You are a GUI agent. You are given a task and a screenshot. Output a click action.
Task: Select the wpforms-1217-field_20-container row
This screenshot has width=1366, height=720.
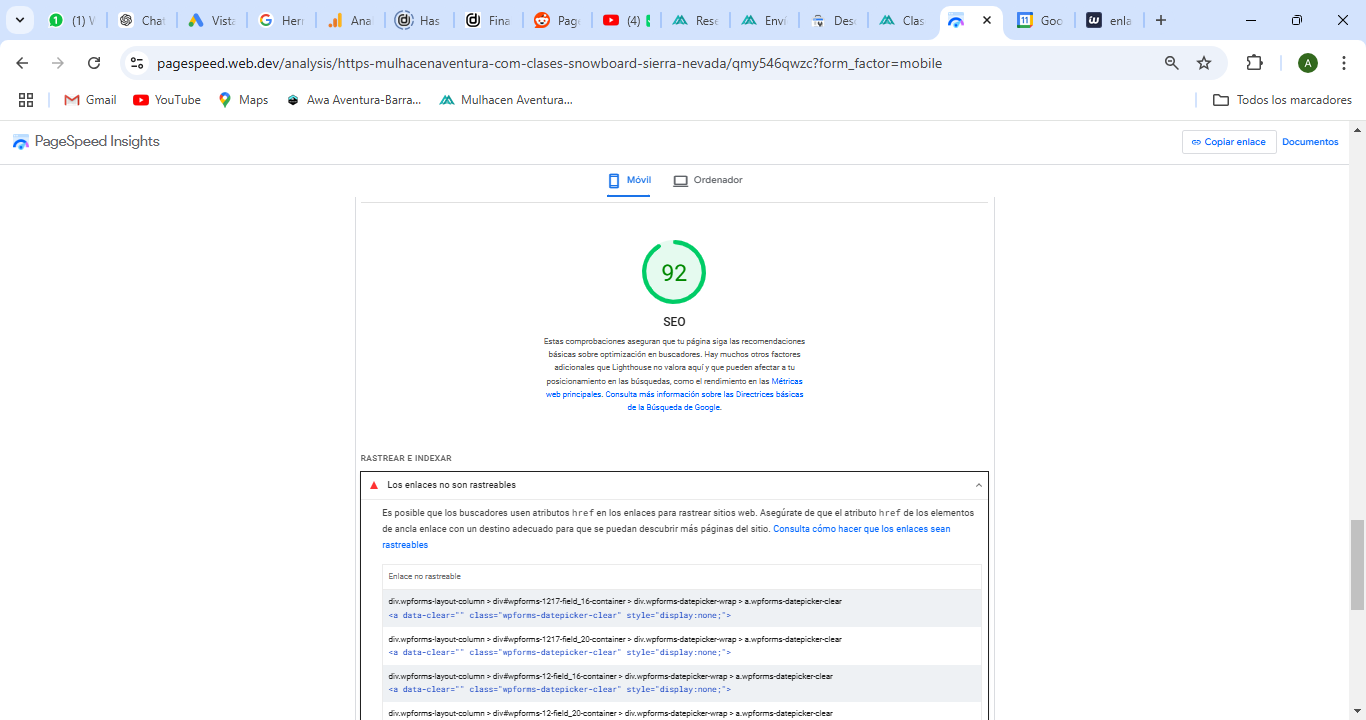682,646
